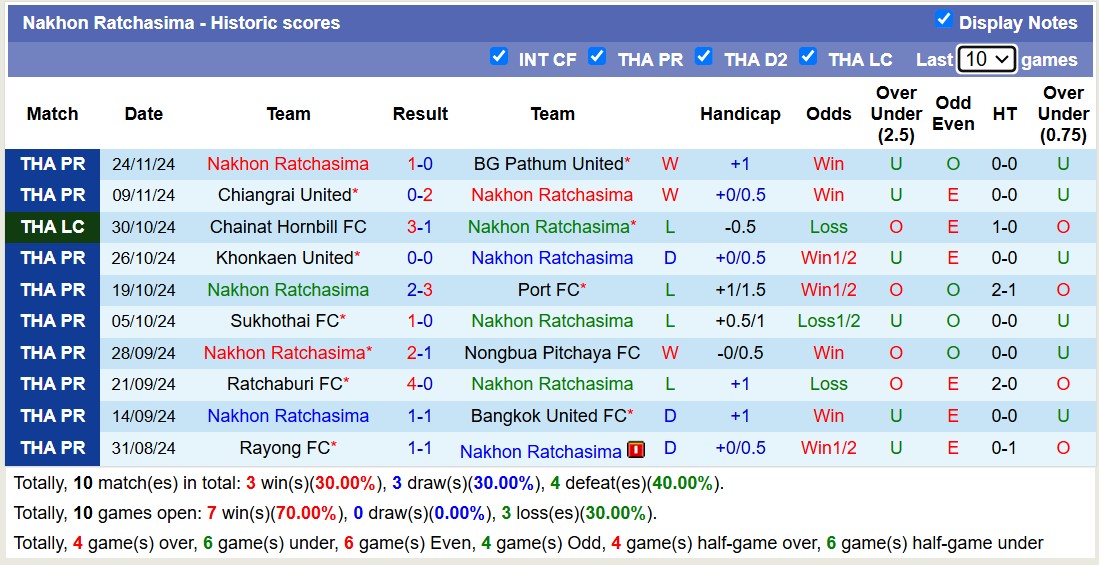Open the Ratchaburi FC team page
Image resolution: width=1099 pixels, height=565 pixels.
pos(284,384)
